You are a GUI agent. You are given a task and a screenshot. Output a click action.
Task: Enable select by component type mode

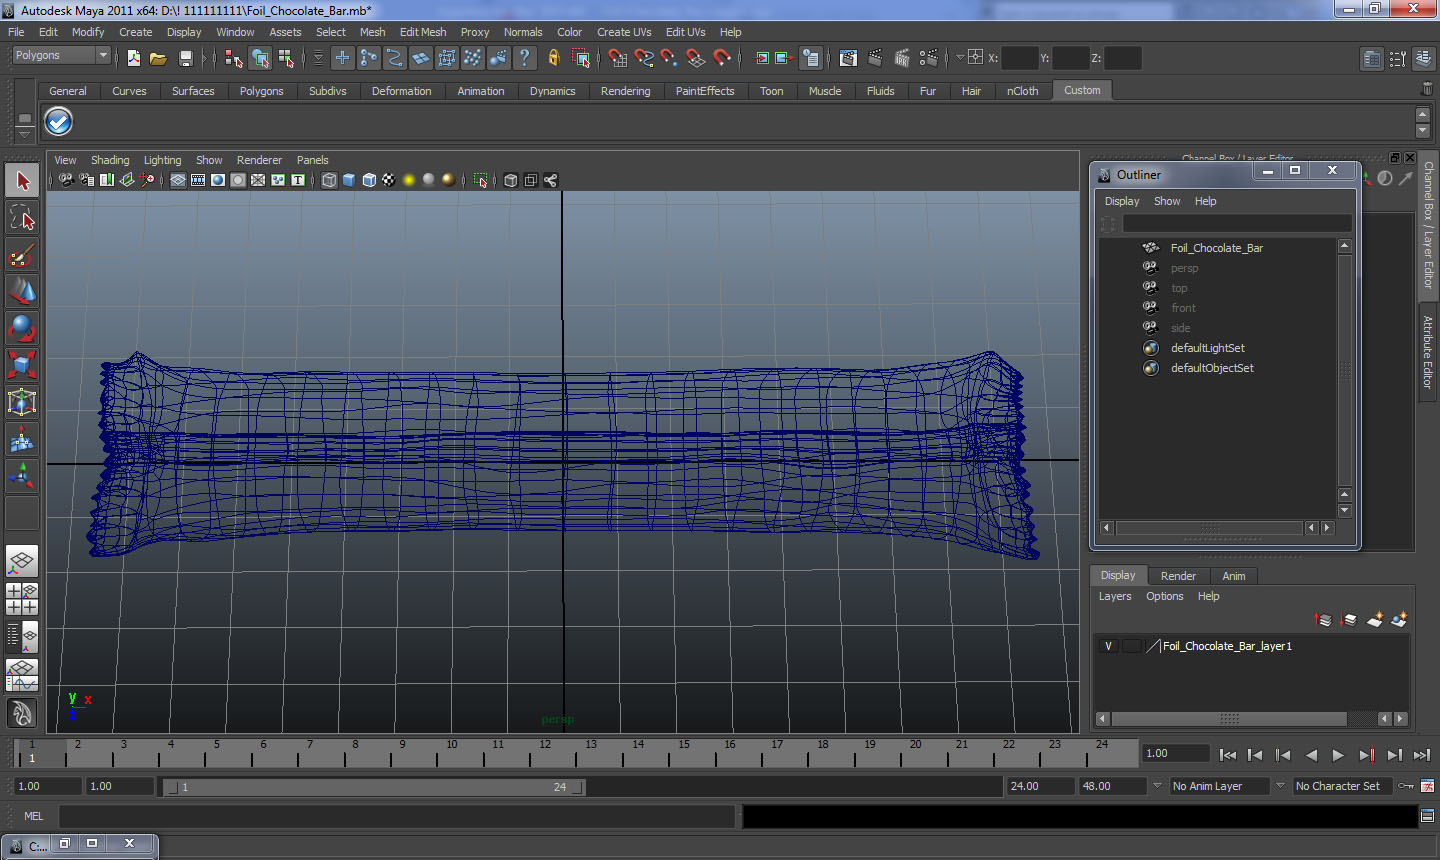click(x=286, y=58)
